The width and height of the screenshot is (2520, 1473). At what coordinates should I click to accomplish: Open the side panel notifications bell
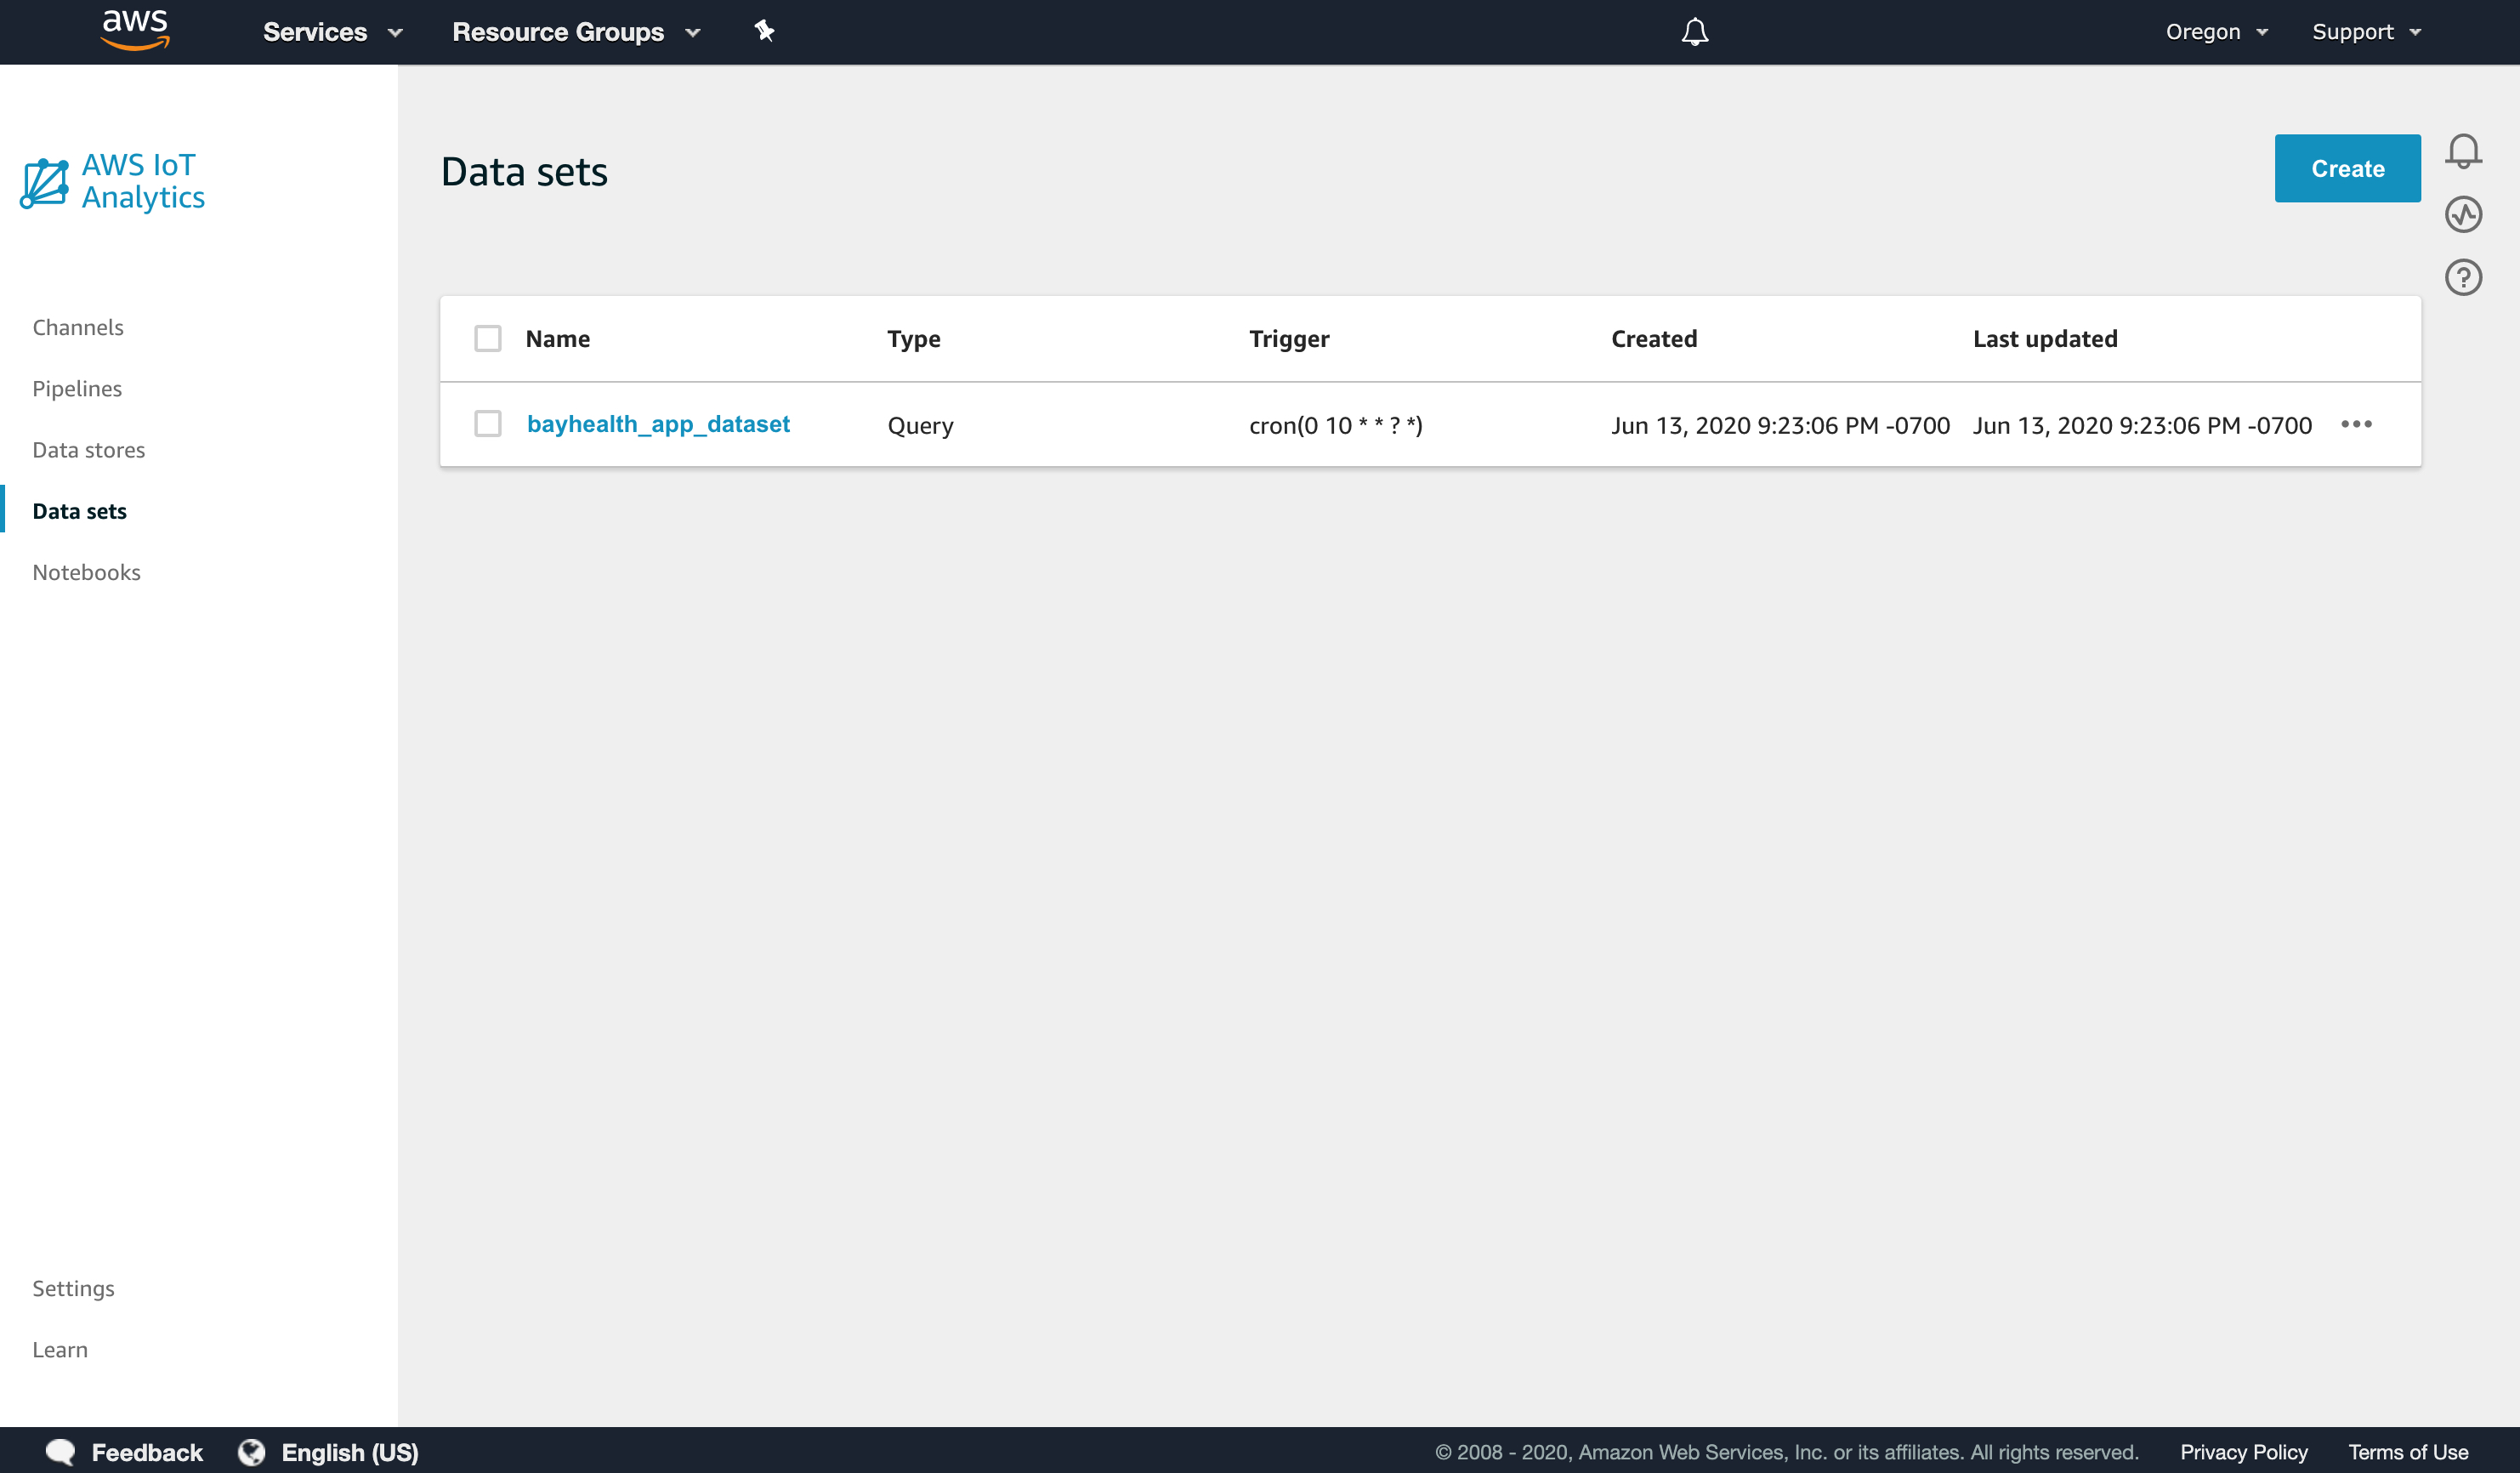(x=2462, y=151)
